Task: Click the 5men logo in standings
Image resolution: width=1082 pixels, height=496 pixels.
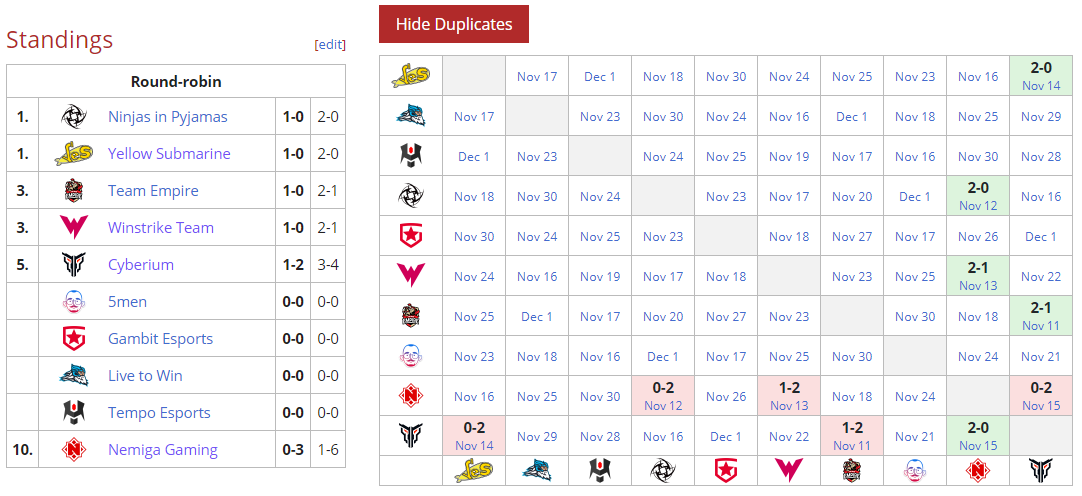Action: 74,302
